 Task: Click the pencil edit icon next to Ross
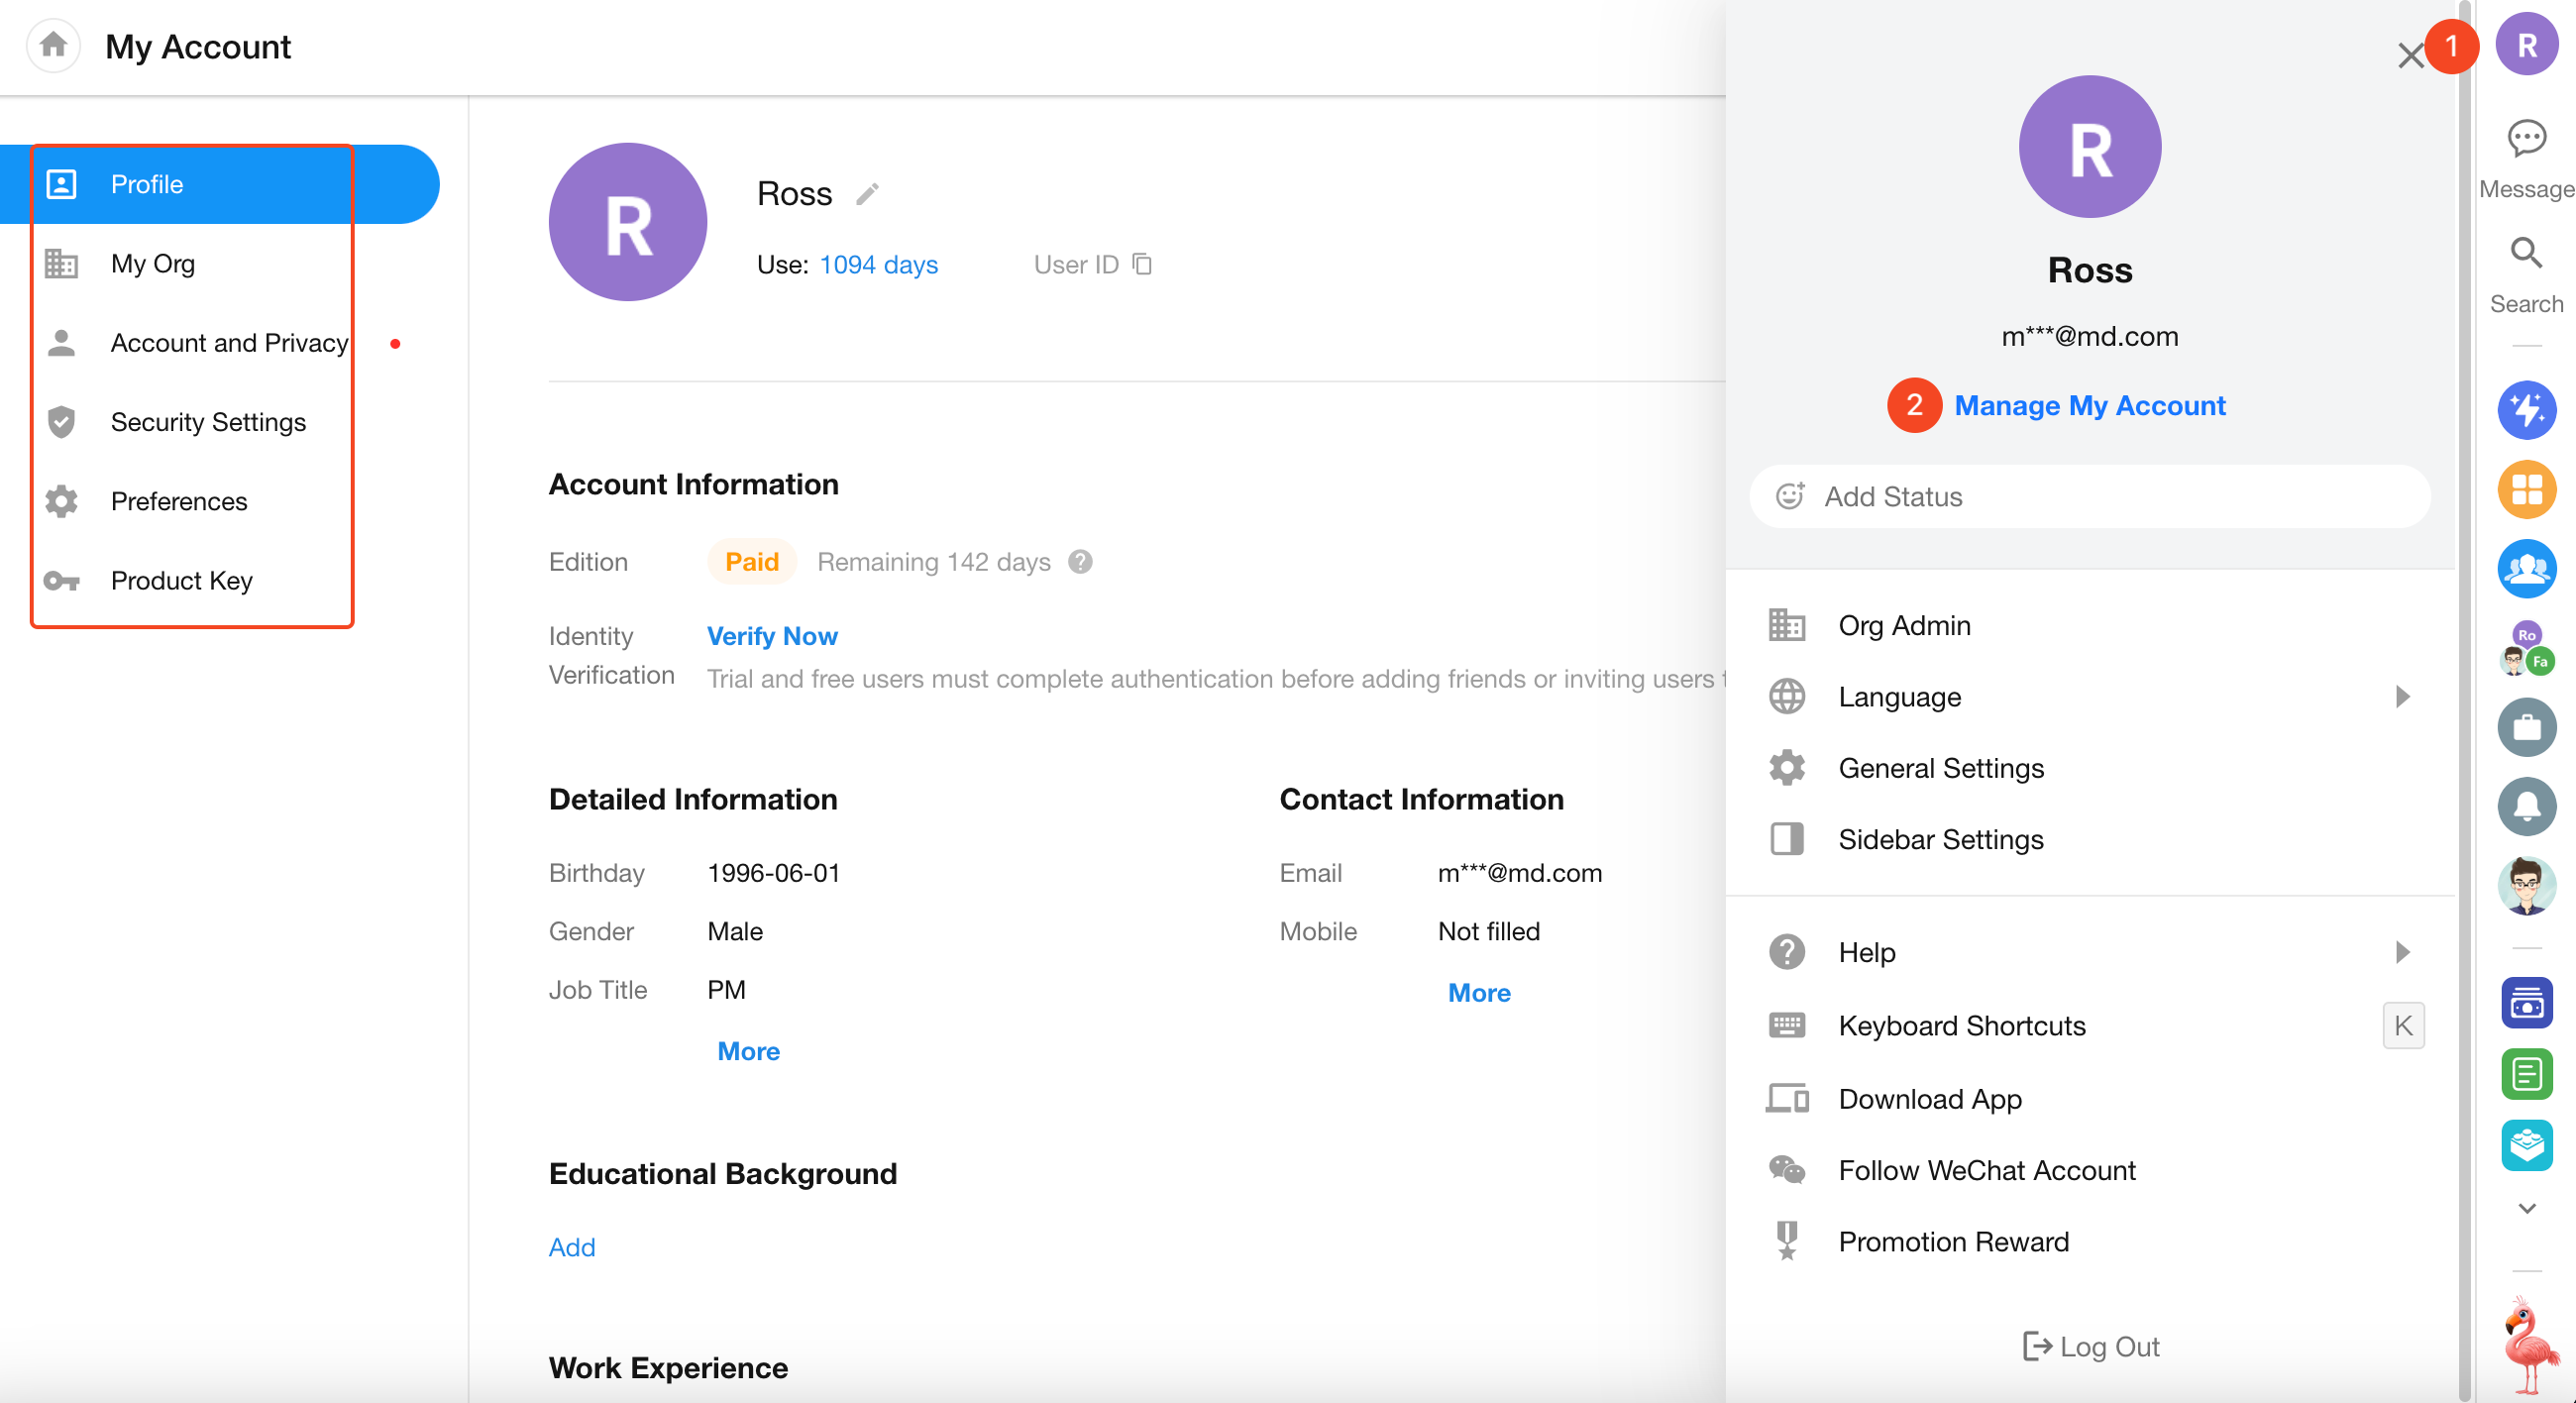point(867,193)
